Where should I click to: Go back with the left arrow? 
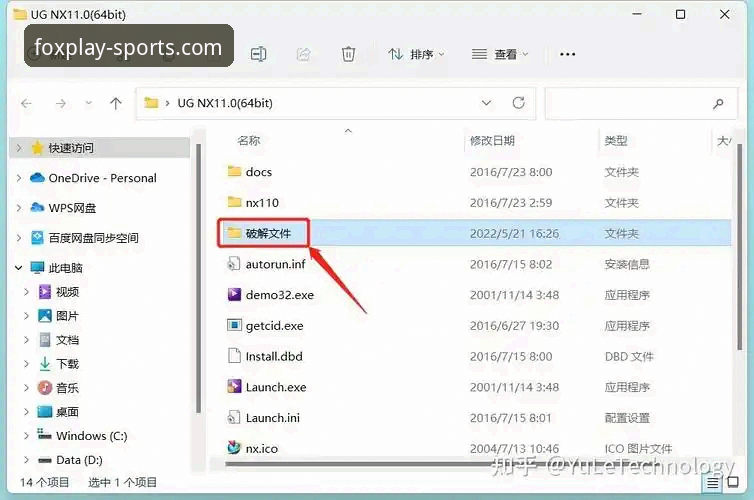click(x=26, y=103)
